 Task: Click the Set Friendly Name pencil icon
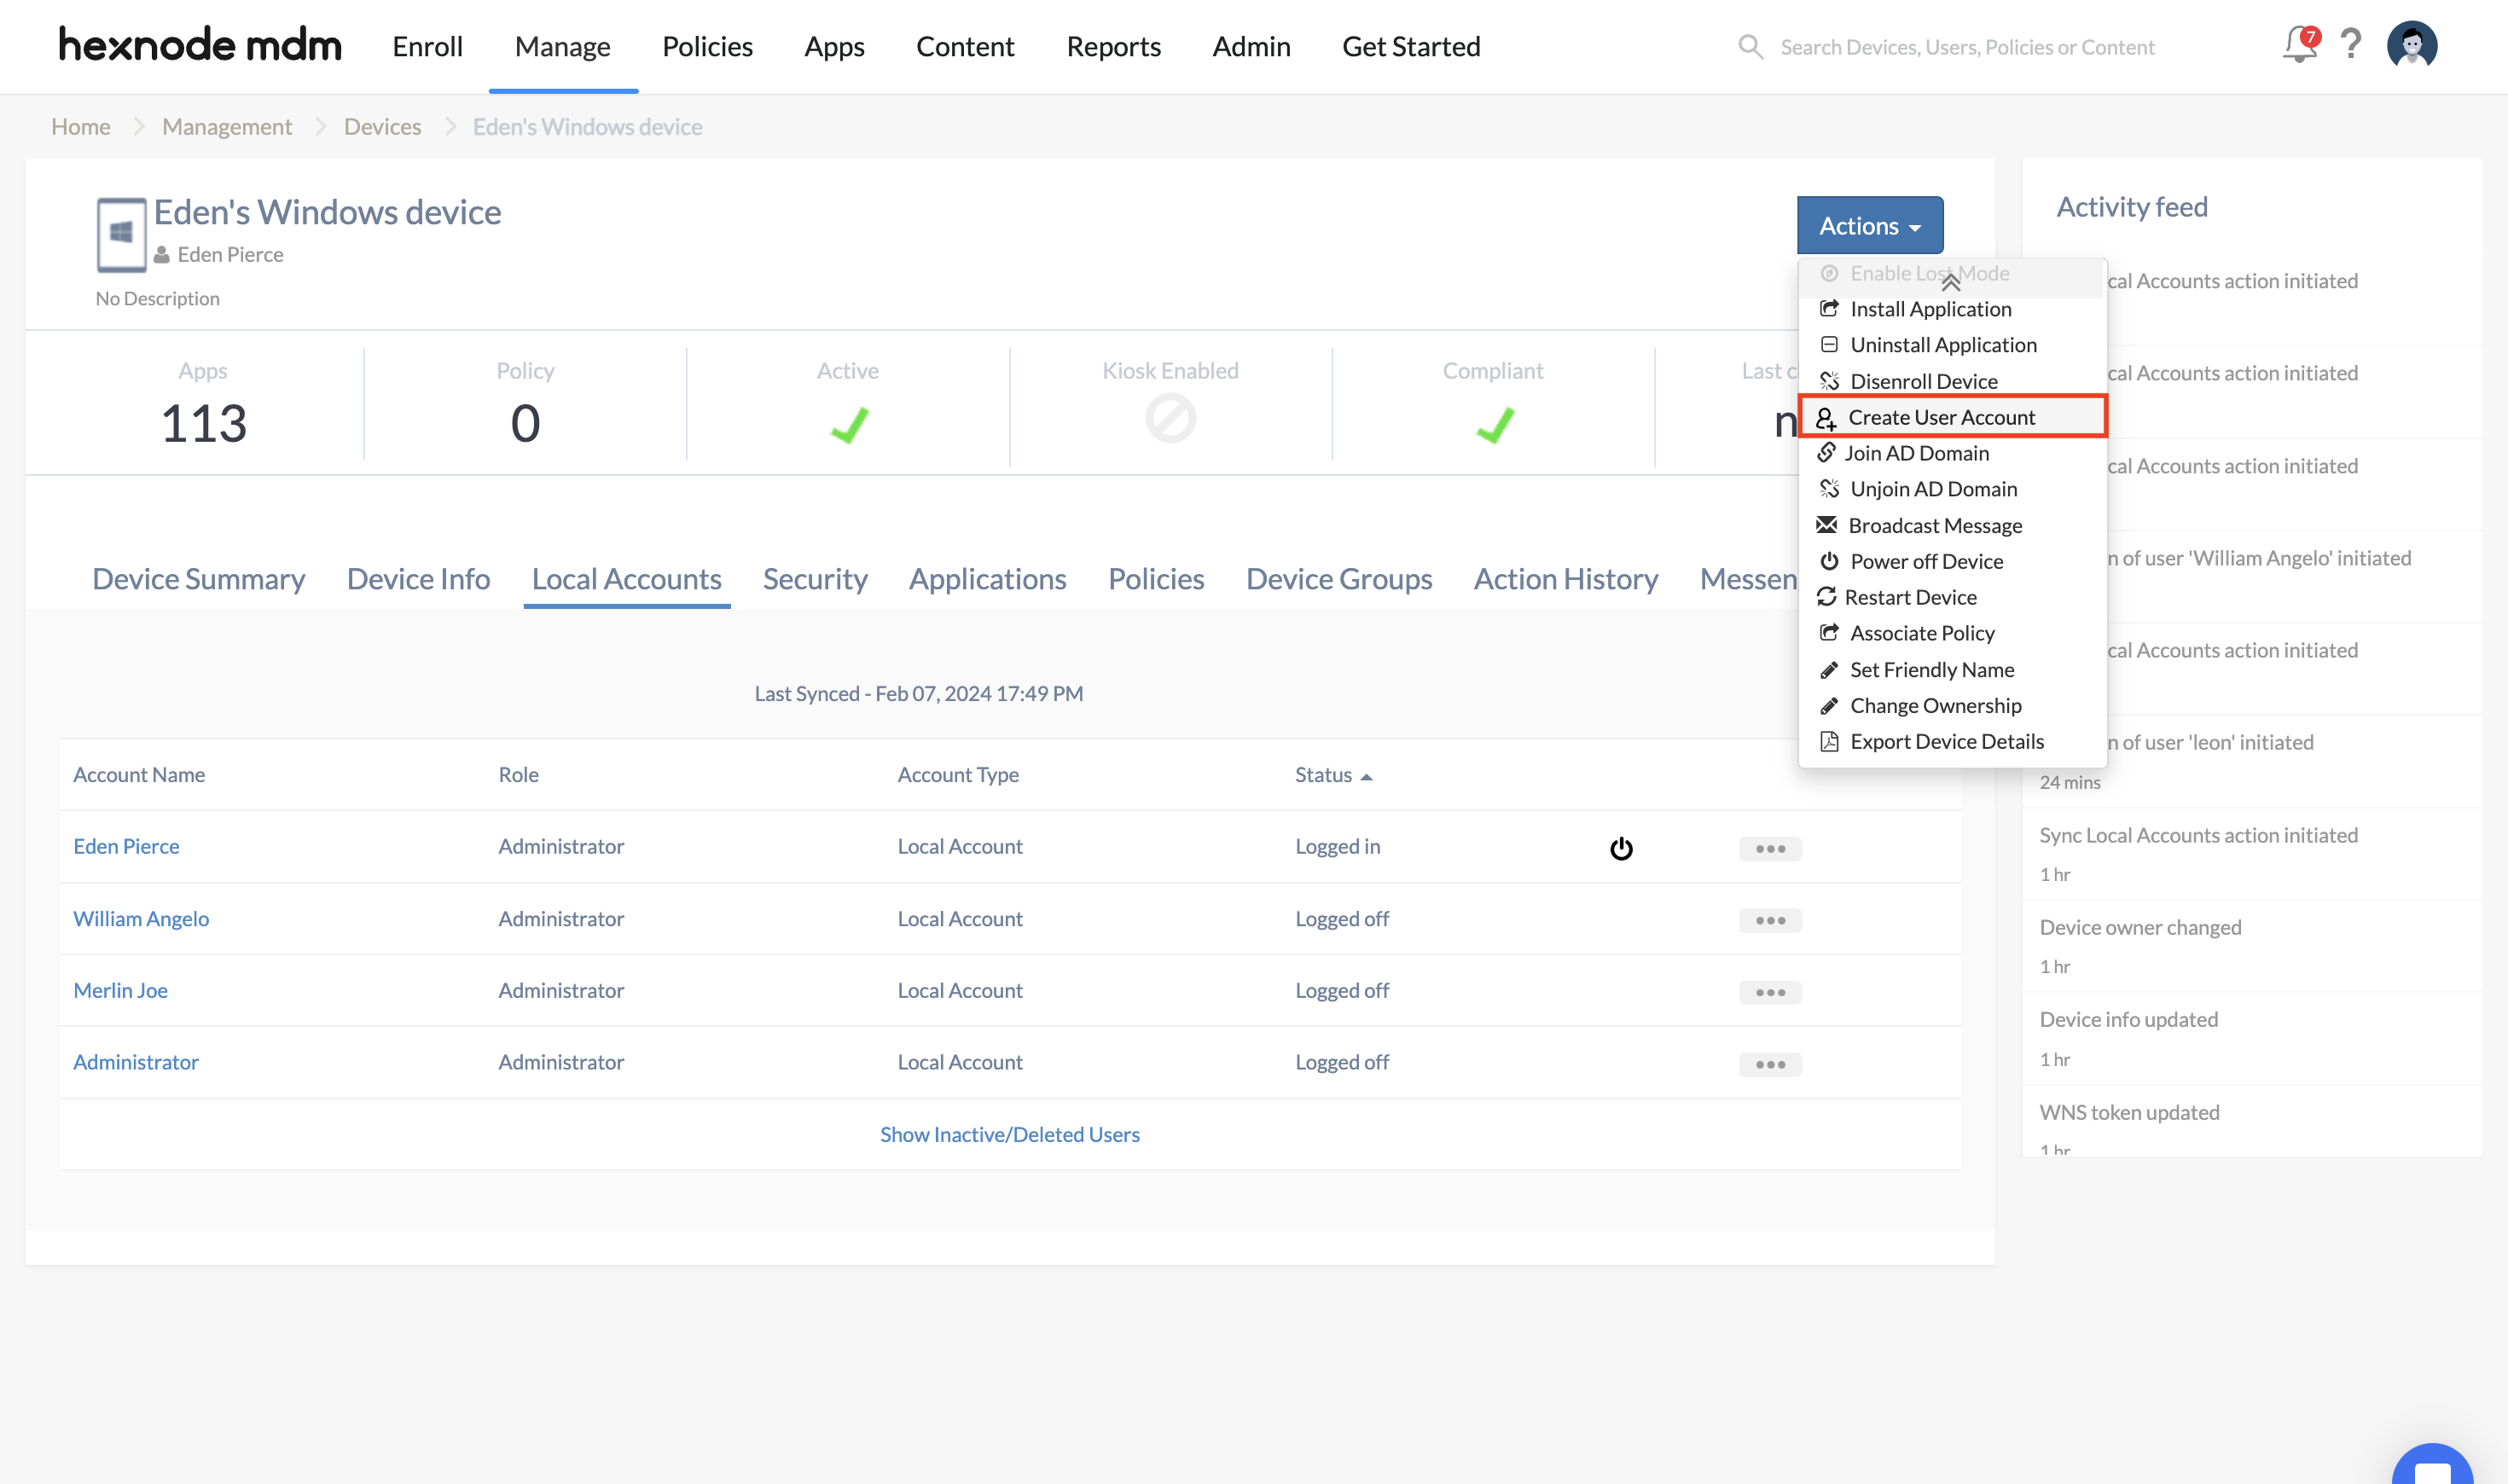pyautogui.click(x=1829, y=669)
